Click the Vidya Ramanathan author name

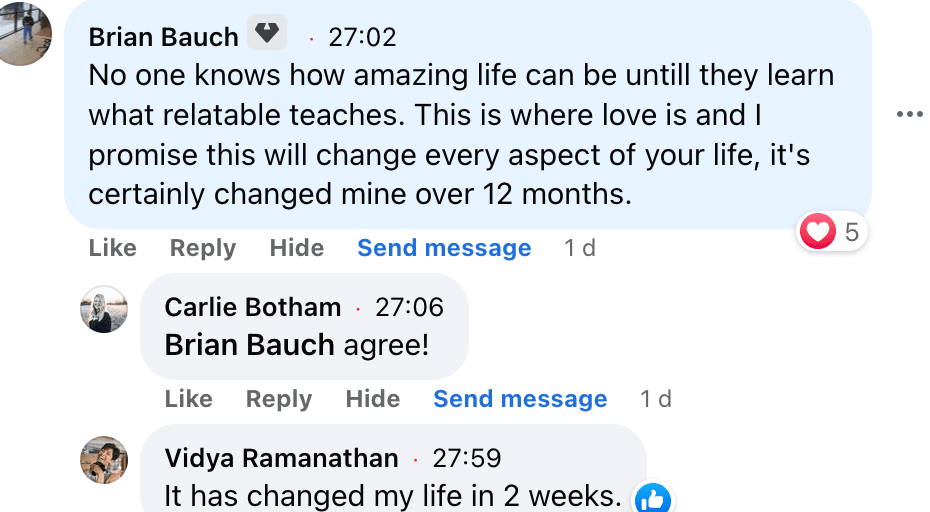pos(281,459)
